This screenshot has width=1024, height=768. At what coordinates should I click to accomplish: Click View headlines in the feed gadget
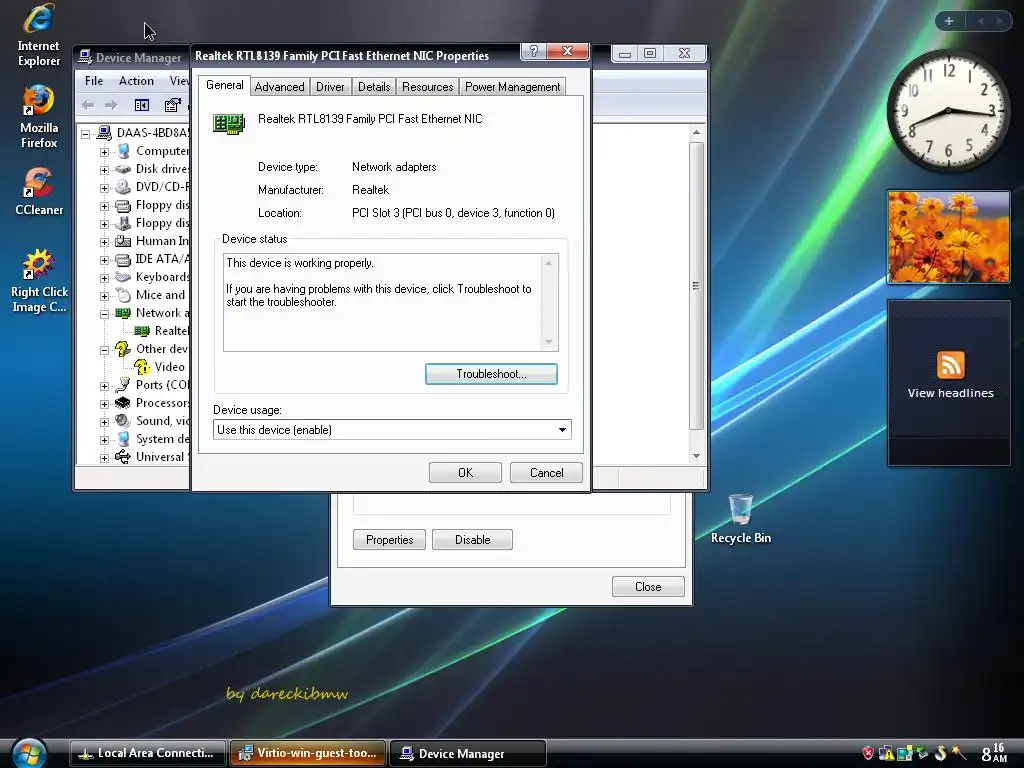click(950, 393)
